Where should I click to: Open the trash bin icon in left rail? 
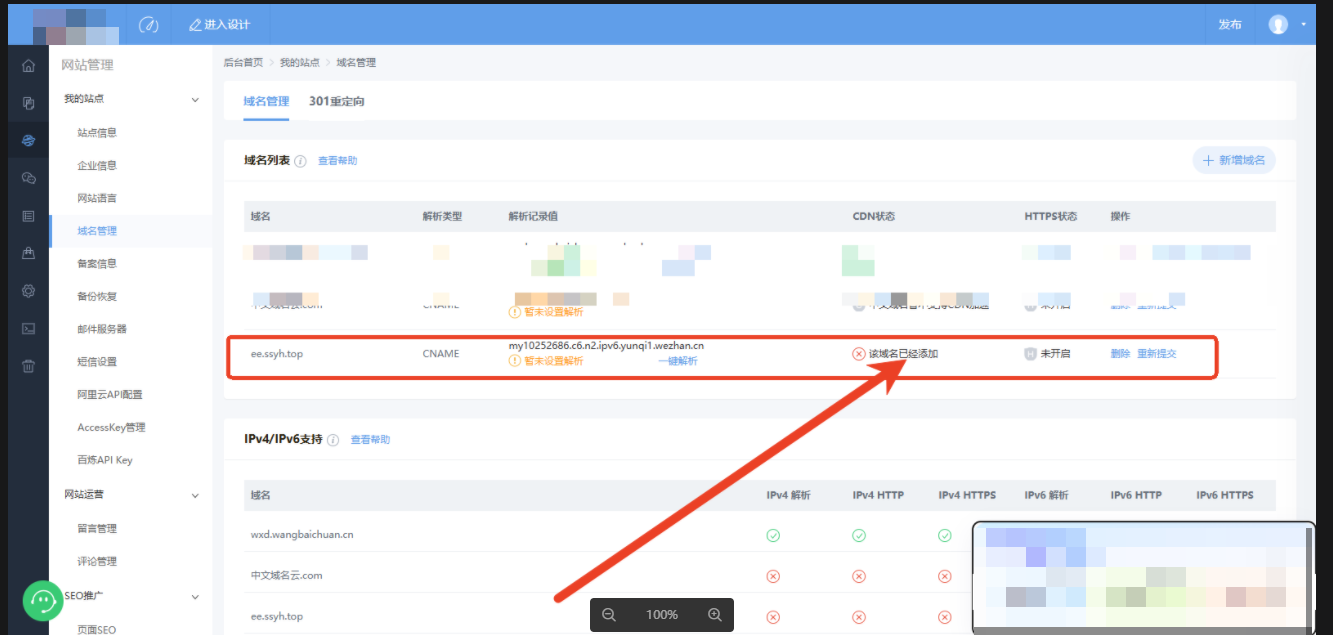[28, 366]
